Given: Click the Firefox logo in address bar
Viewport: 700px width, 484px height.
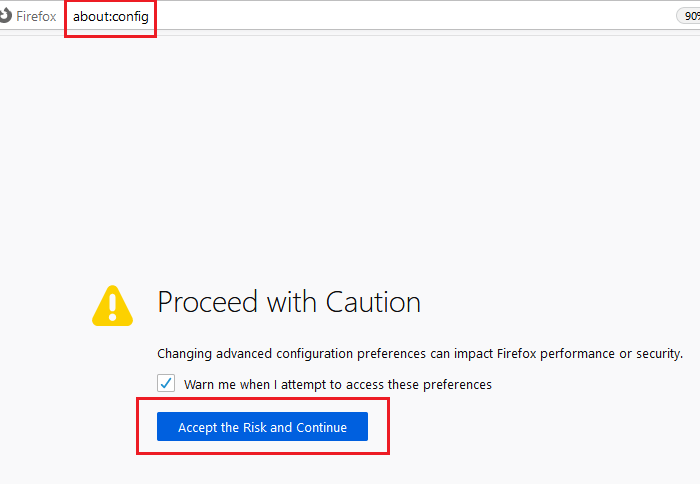Looking at the screenshot, I should [6, 17].
